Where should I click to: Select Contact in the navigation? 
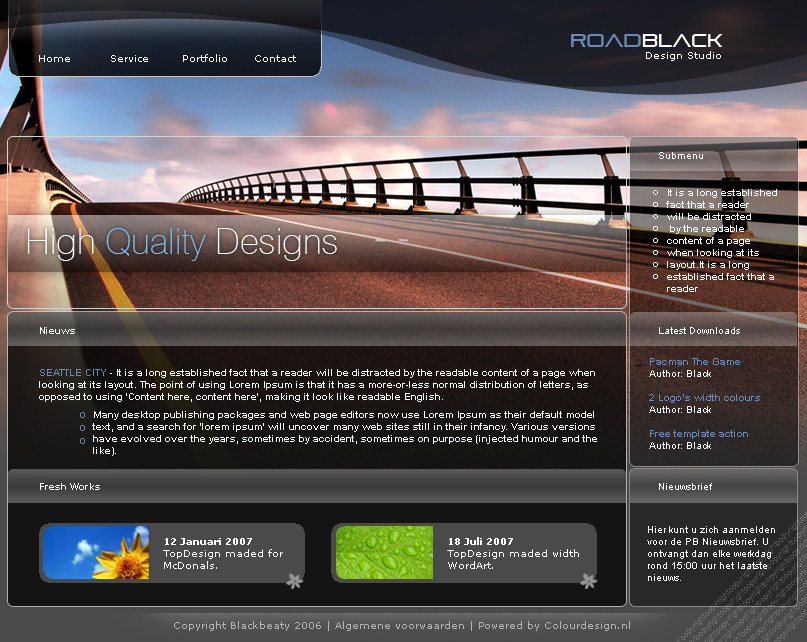pyautogui.click(x=275, y=59)
